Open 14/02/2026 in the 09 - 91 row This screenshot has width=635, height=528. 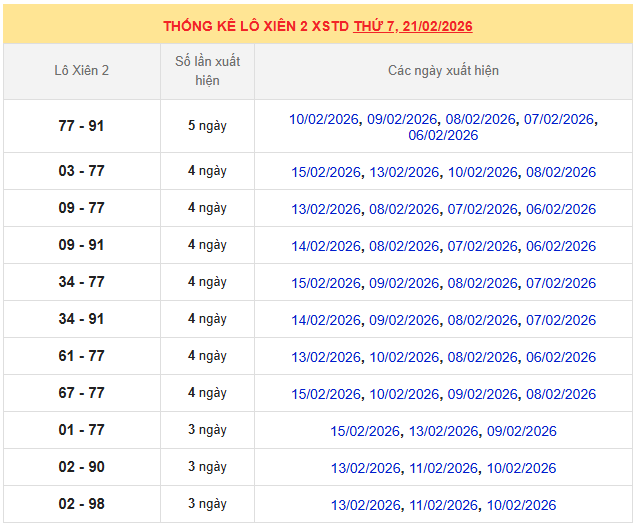pos(326,246)
